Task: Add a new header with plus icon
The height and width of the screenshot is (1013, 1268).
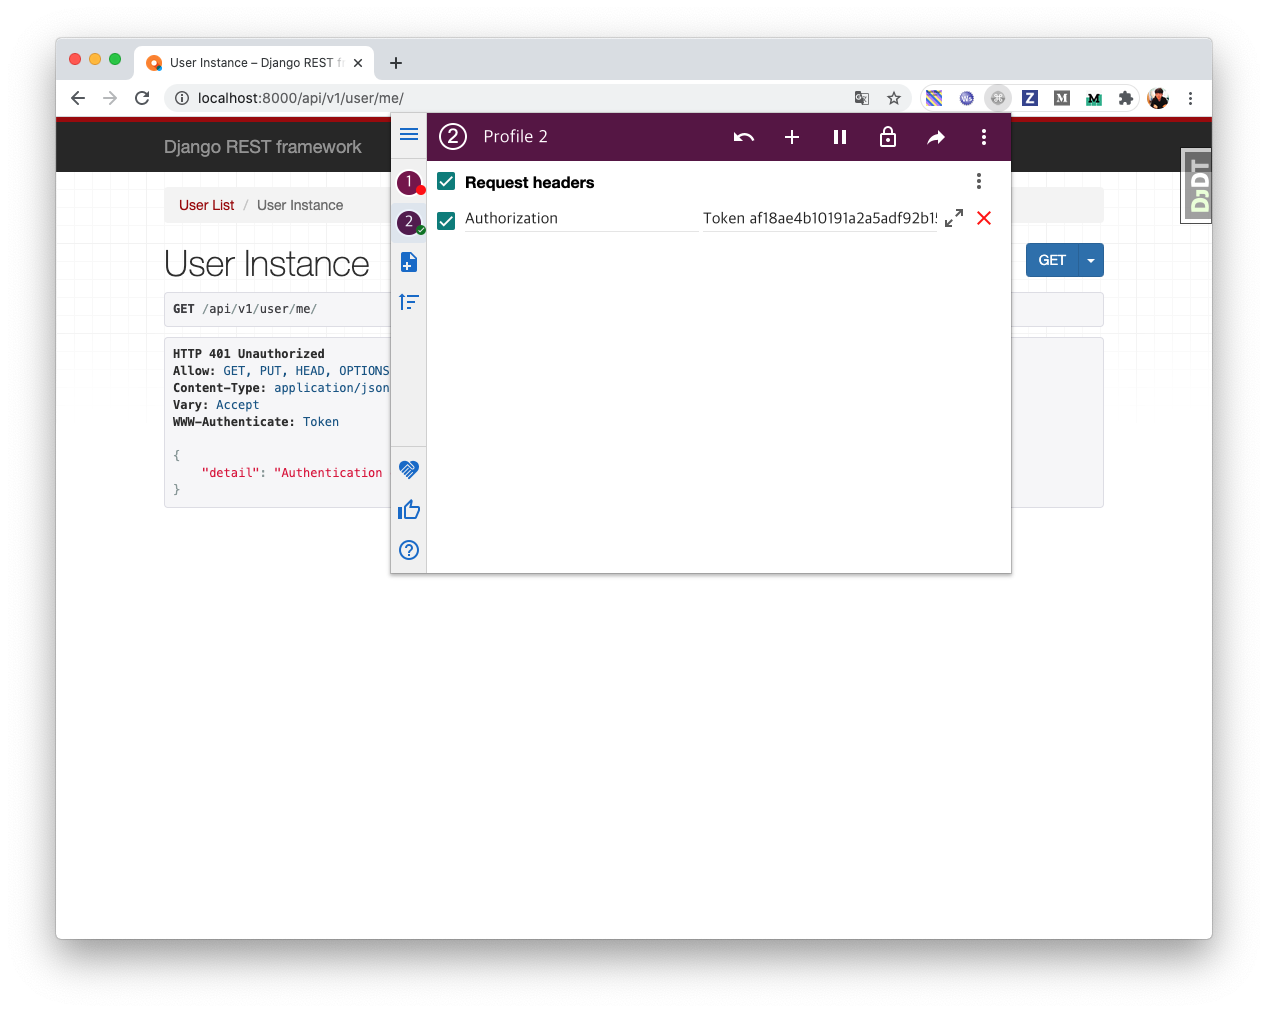Action: click(x=792, y=137)
